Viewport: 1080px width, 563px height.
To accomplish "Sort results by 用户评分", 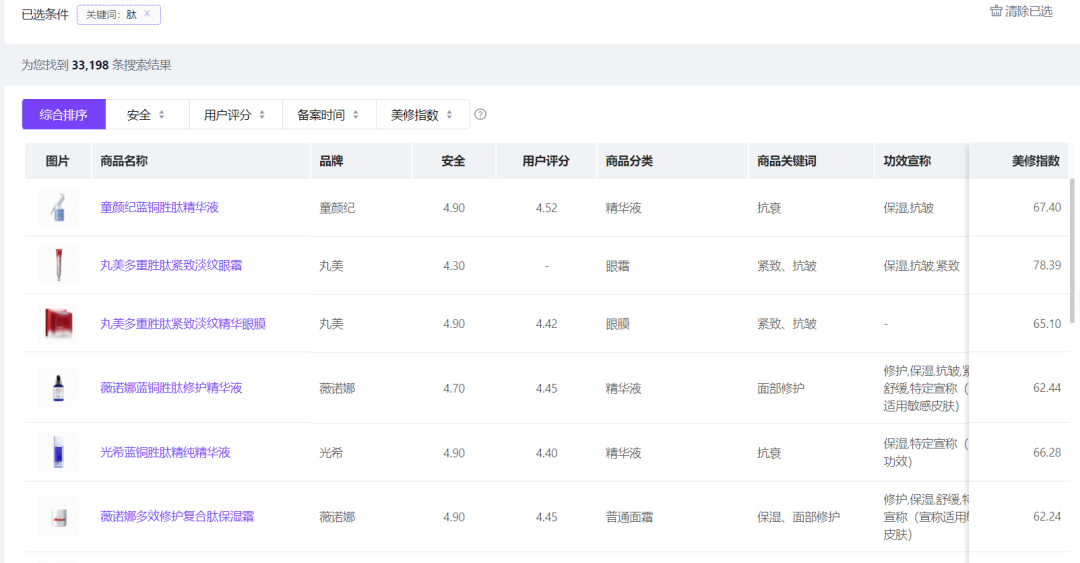I will click(x=235, y=115).
